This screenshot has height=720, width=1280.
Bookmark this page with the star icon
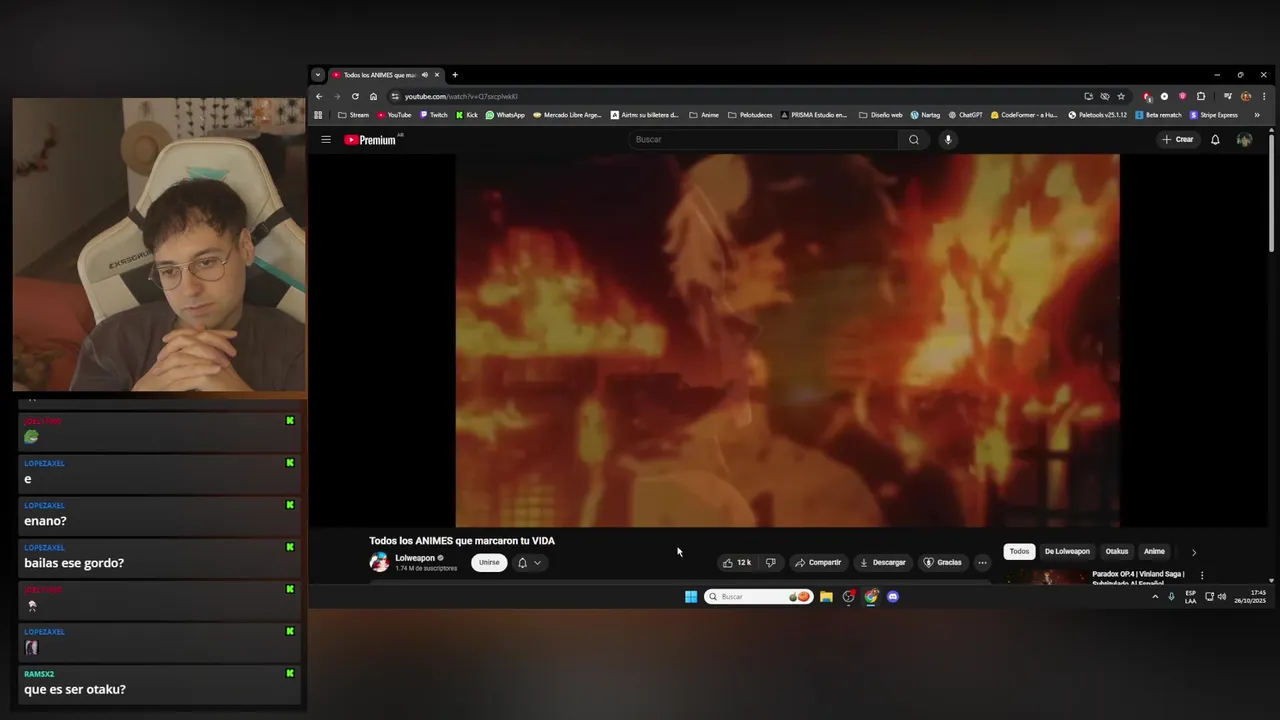1121,96
